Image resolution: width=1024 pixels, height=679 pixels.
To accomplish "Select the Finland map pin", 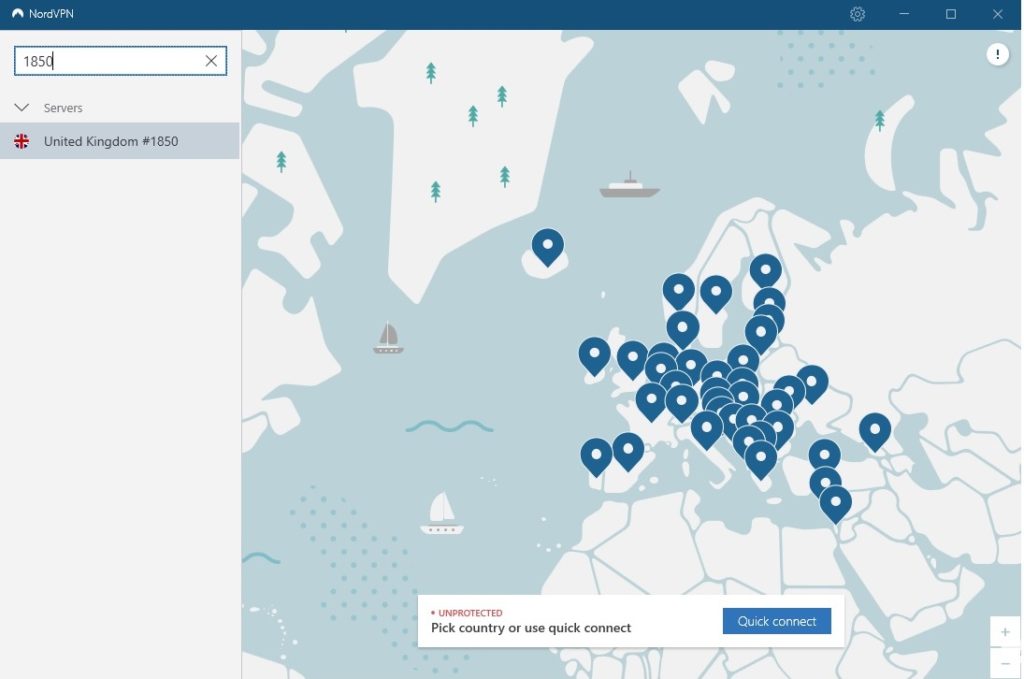I will (x=765, y=270).
